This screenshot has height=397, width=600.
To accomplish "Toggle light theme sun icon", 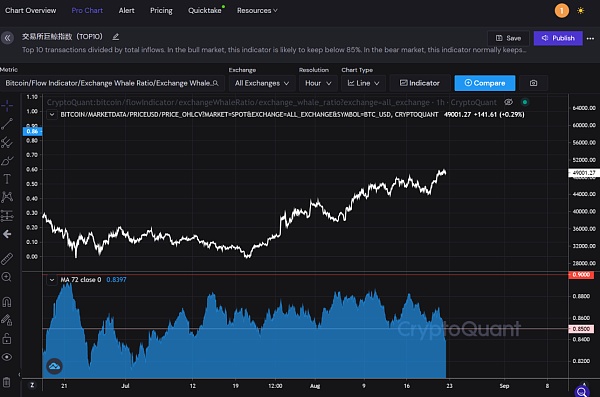I will click(580, 11).
